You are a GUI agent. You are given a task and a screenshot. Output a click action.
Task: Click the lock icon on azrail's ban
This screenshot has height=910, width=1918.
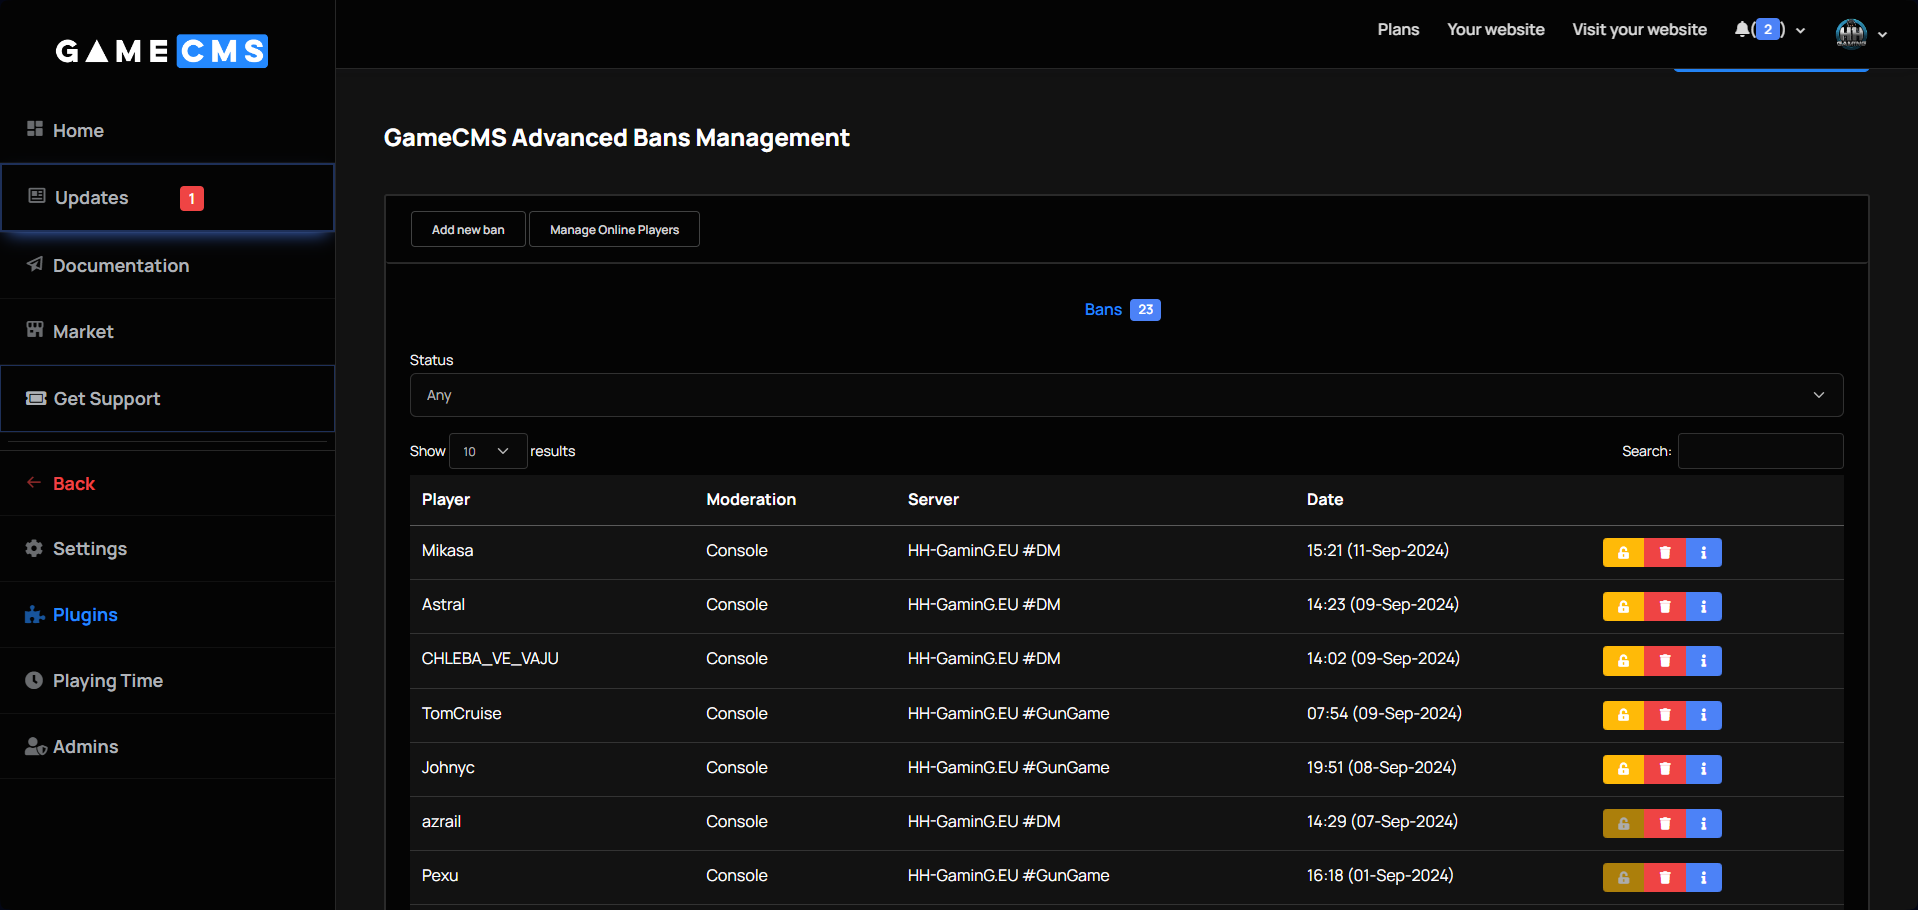[x=1622, y=823]
